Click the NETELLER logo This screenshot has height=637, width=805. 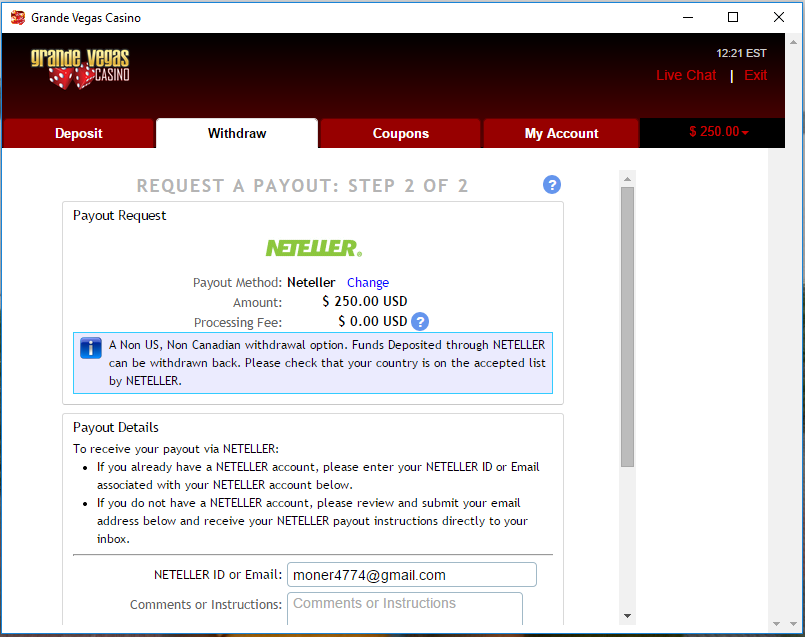point(314,248)
